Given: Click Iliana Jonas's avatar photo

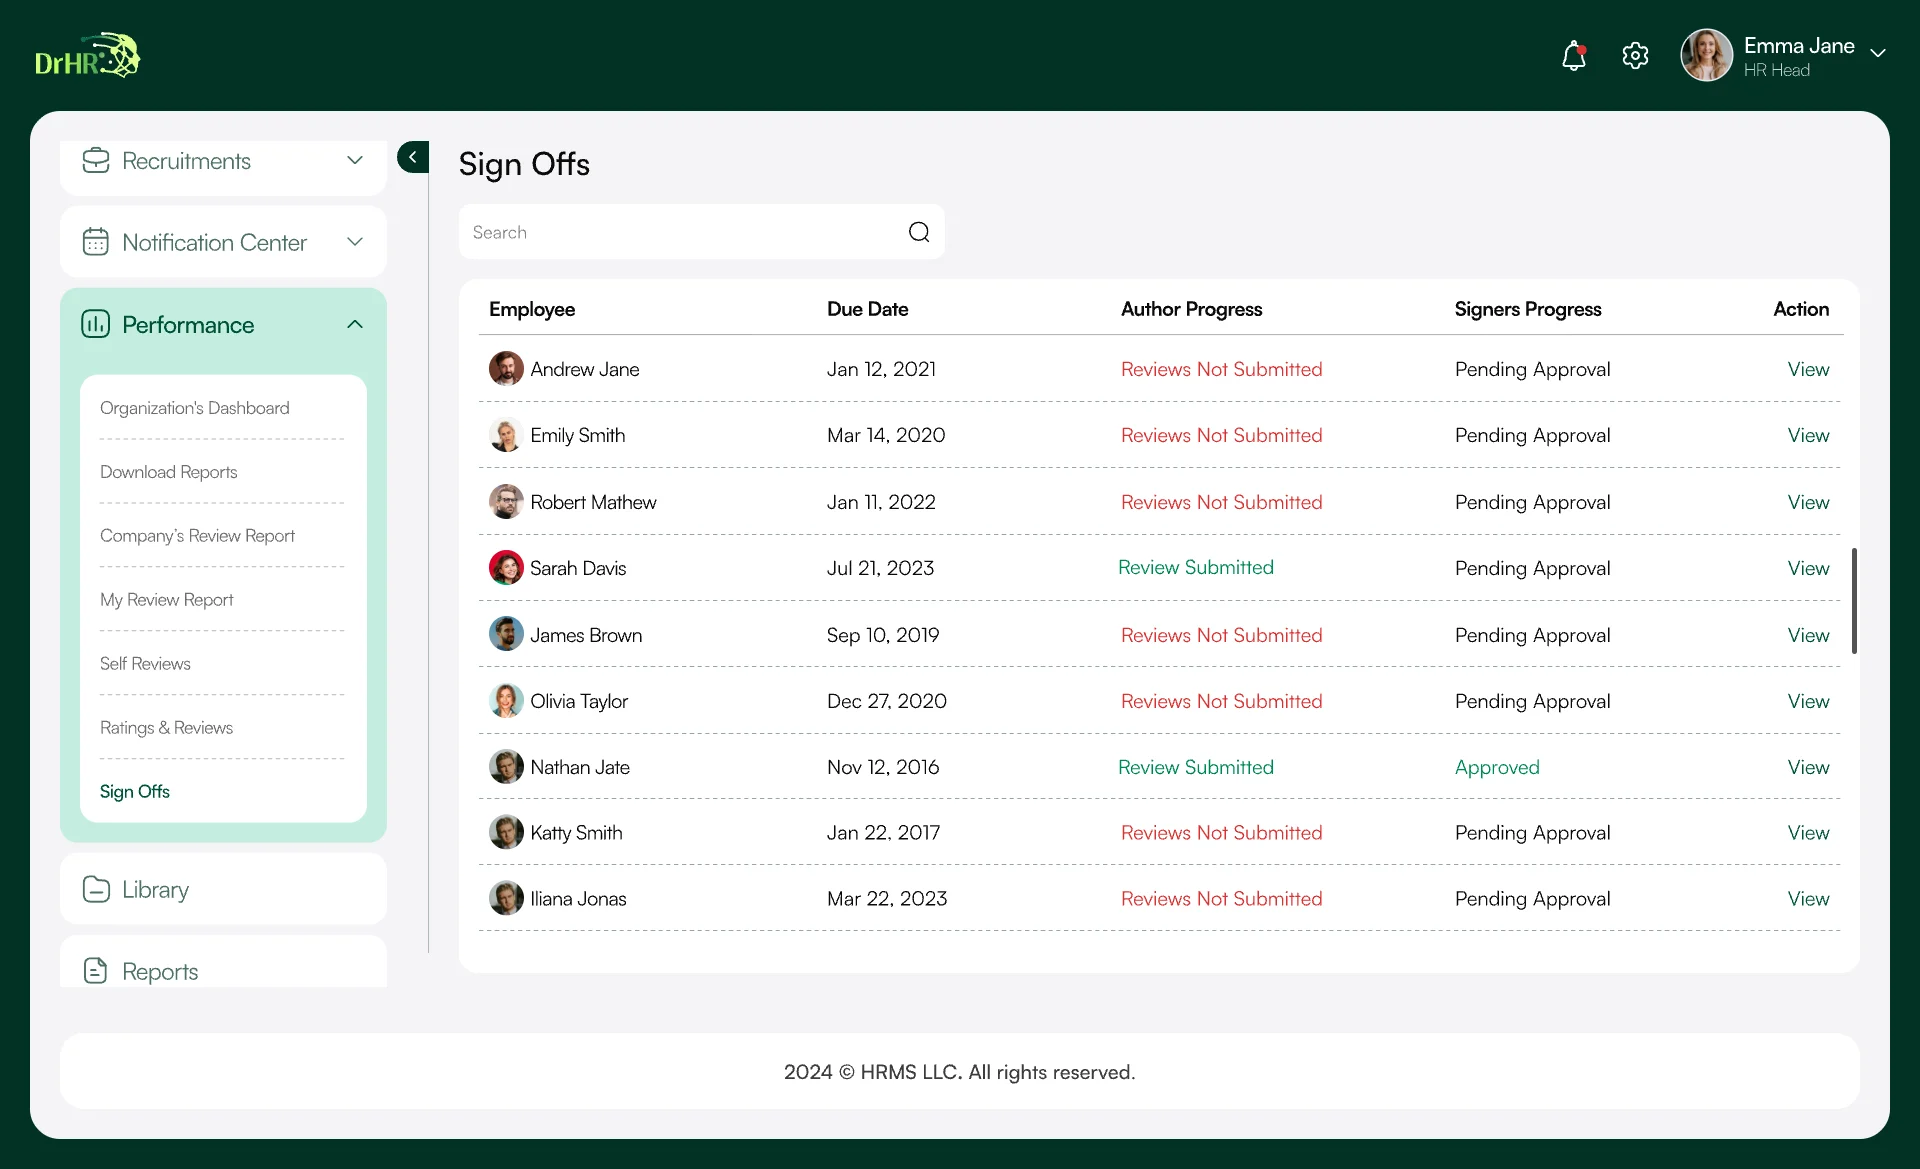Looking at the screenshot, I should click(x=506, y=898).
